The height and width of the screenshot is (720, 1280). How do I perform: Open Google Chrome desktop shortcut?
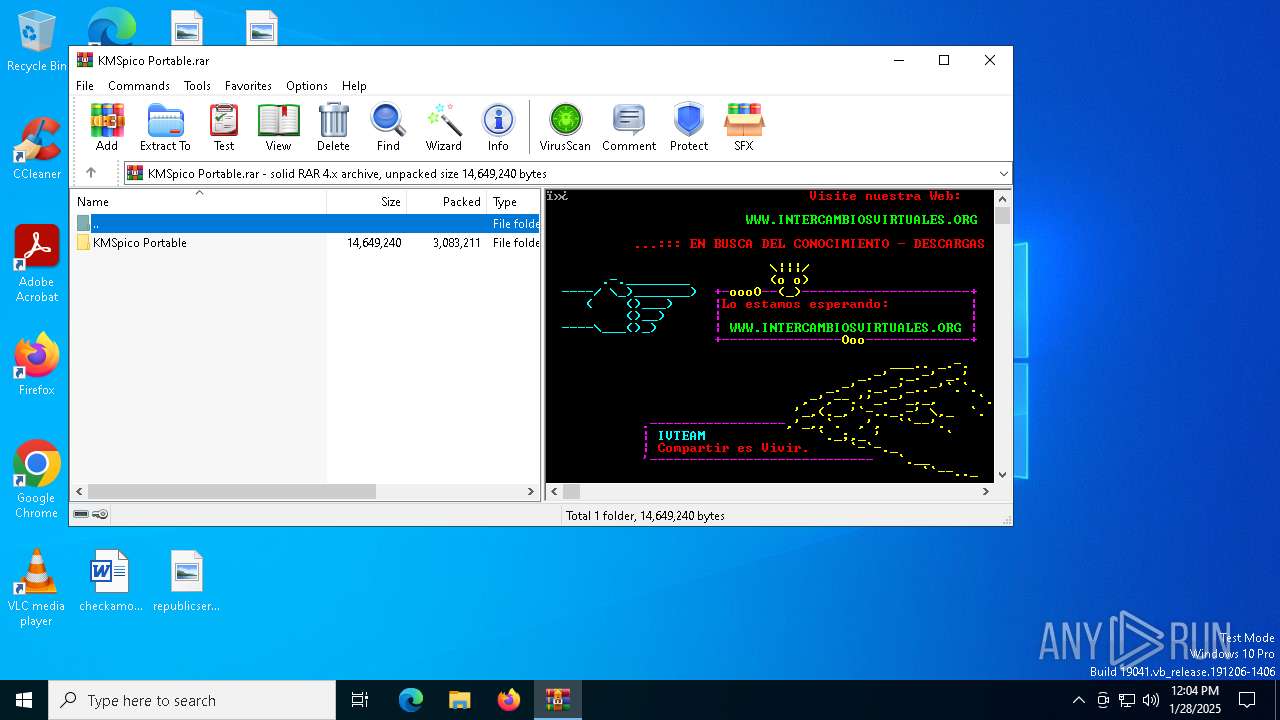click(36, 480)
